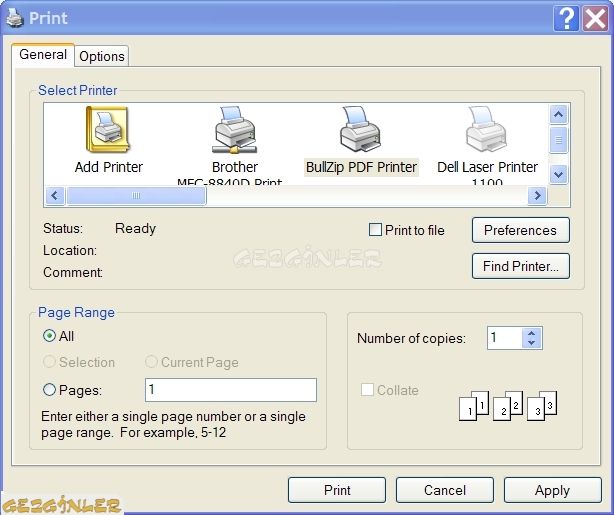The width and height of the screenshot is (614, 515).
Task: Choose the Brother MFC-8840D printer icon
Action: point(235,130)
